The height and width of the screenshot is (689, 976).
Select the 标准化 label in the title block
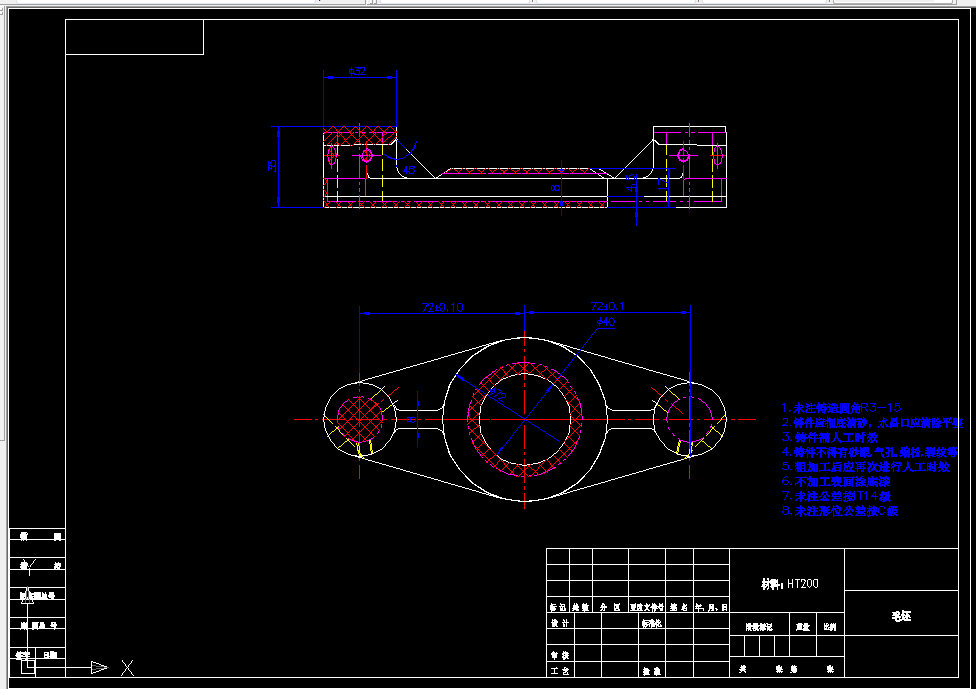[x=652, y=623]
